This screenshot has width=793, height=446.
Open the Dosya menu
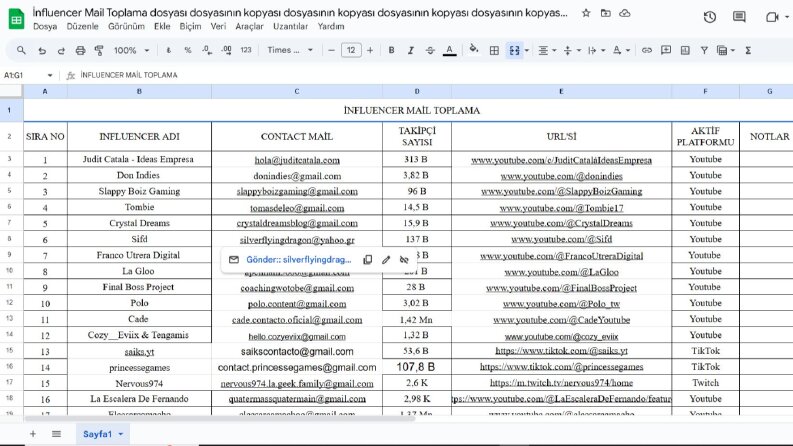coord(45,26)
